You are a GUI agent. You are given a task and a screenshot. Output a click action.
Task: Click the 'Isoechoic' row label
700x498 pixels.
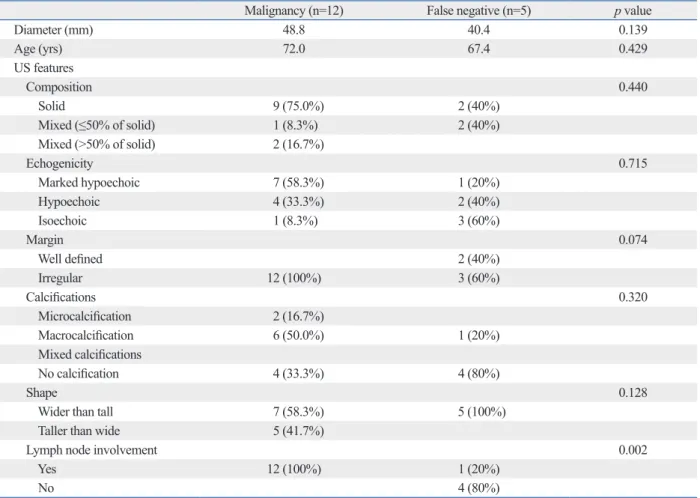pyautogui.click(x=62, y=221)
